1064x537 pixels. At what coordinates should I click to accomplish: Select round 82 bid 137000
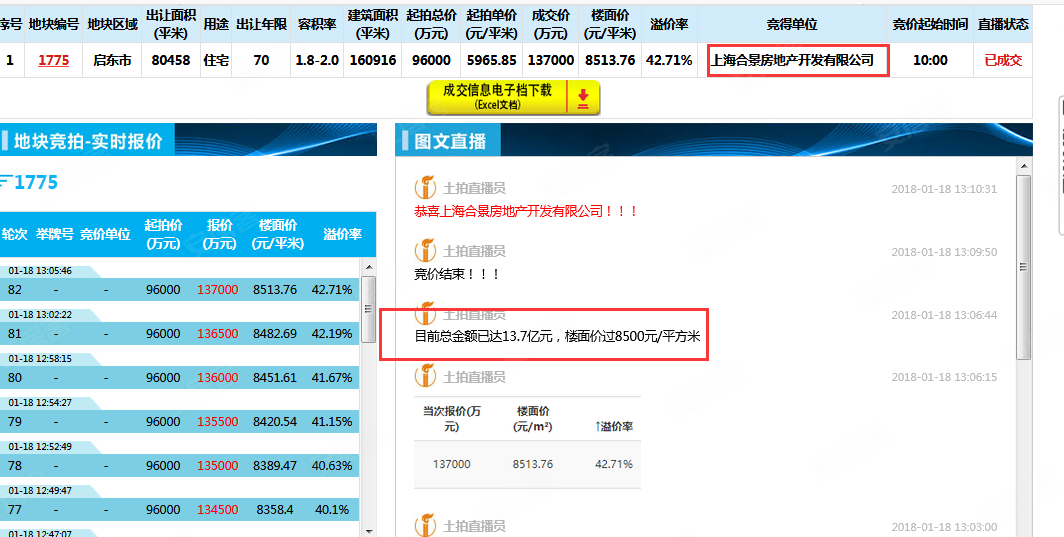(218, 290)
